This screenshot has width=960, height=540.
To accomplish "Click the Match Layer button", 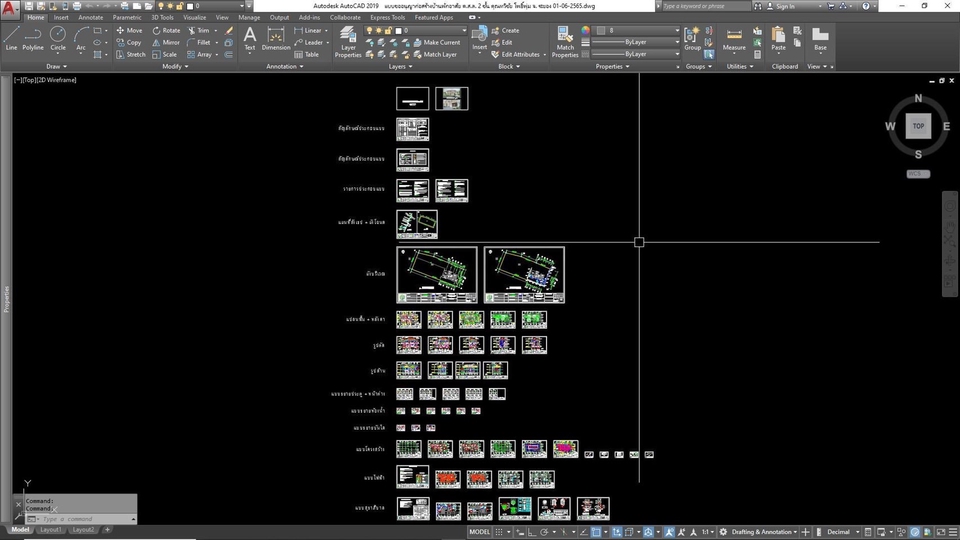I will (x=435, y=54).
